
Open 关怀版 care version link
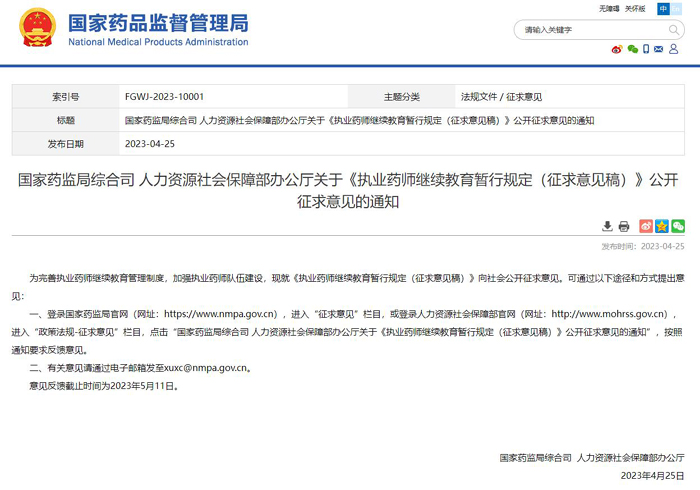point(635,8)
